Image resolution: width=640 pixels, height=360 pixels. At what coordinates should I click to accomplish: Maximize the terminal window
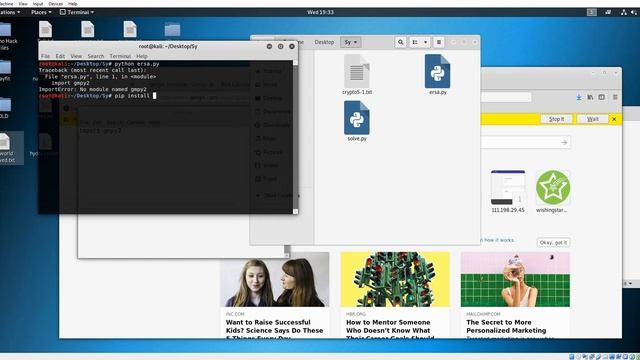280,47
